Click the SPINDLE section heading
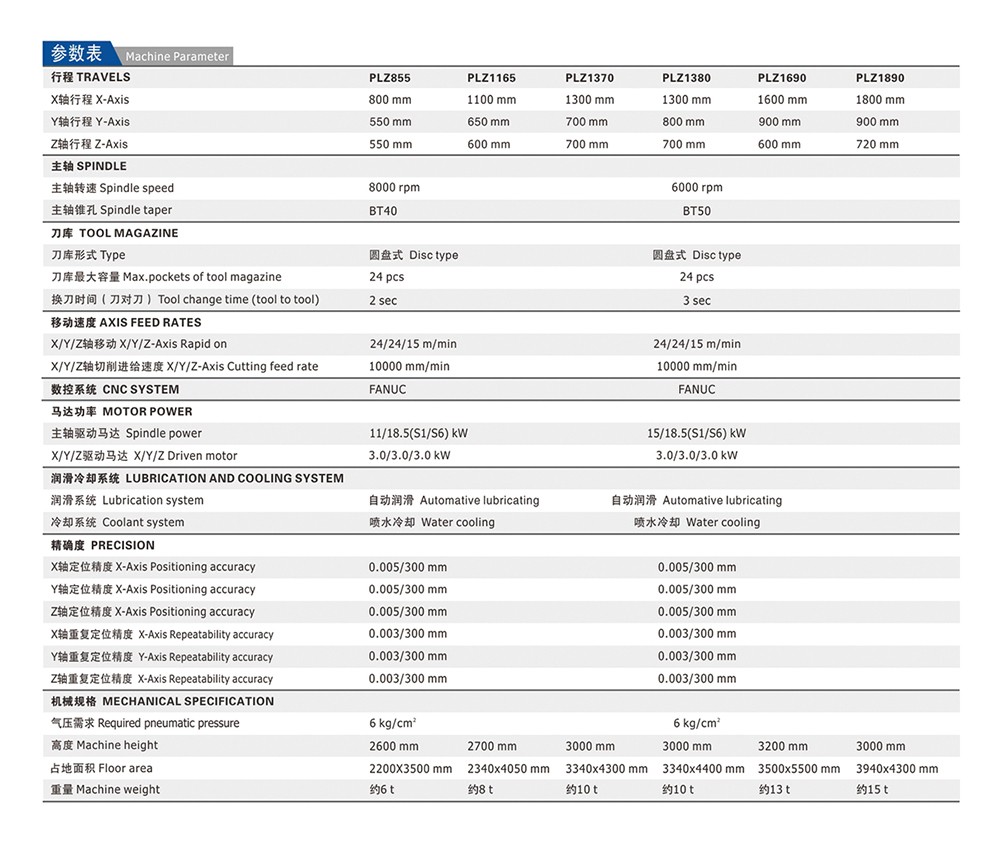Viewport: 1000px width, 843px height. click(x=89, y=166)
